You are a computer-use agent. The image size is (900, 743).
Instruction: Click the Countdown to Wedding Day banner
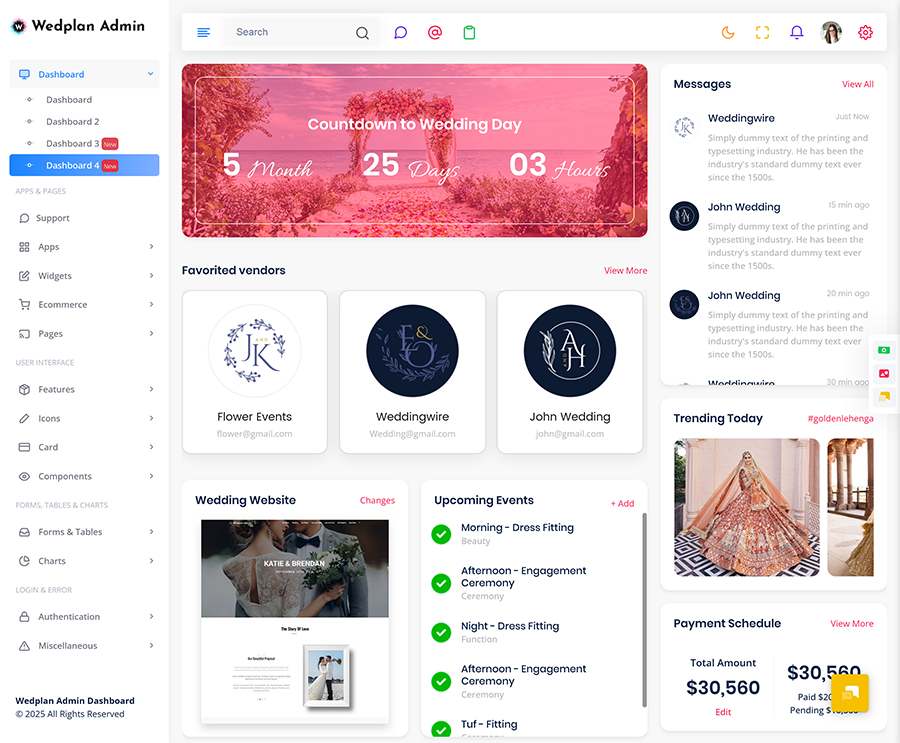(414, 150)
